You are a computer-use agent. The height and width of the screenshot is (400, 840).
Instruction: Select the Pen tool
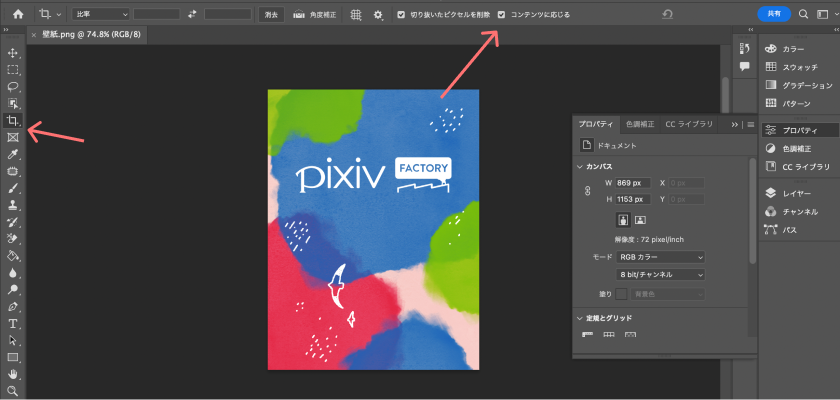pos(12,307)
